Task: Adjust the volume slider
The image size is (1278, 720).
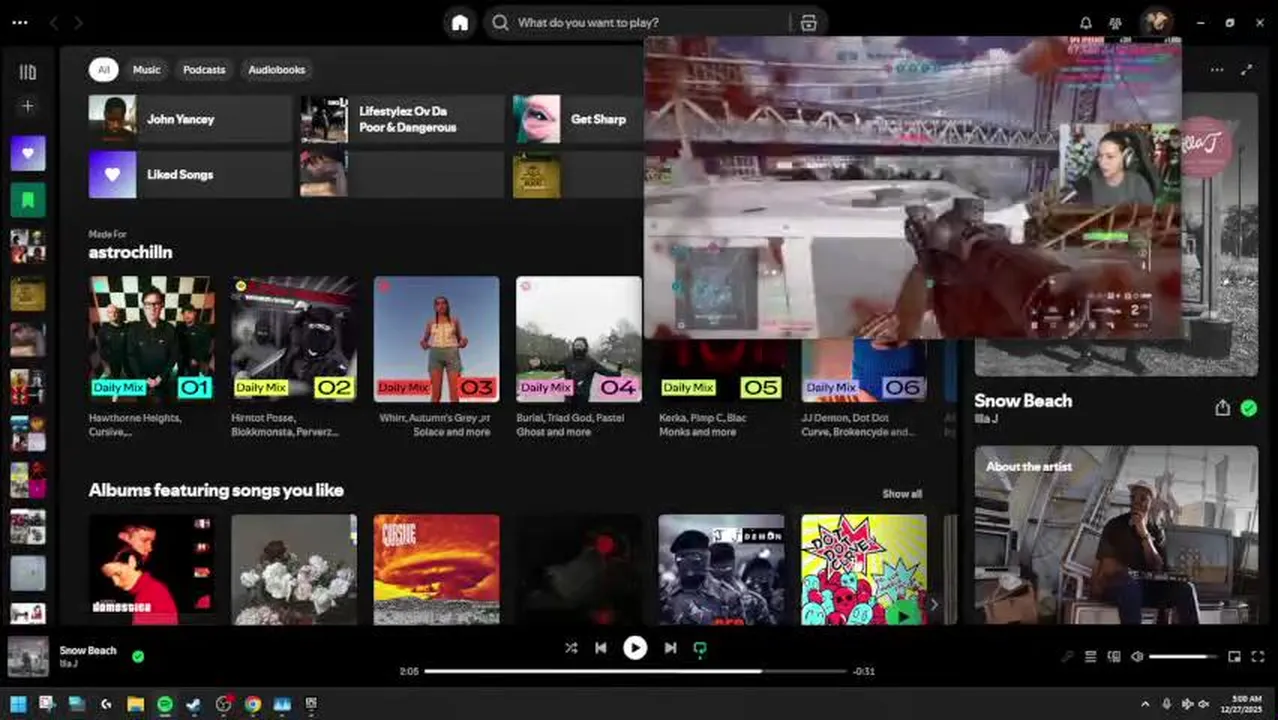Action: pyautogui.click(x=1183, y=657)
